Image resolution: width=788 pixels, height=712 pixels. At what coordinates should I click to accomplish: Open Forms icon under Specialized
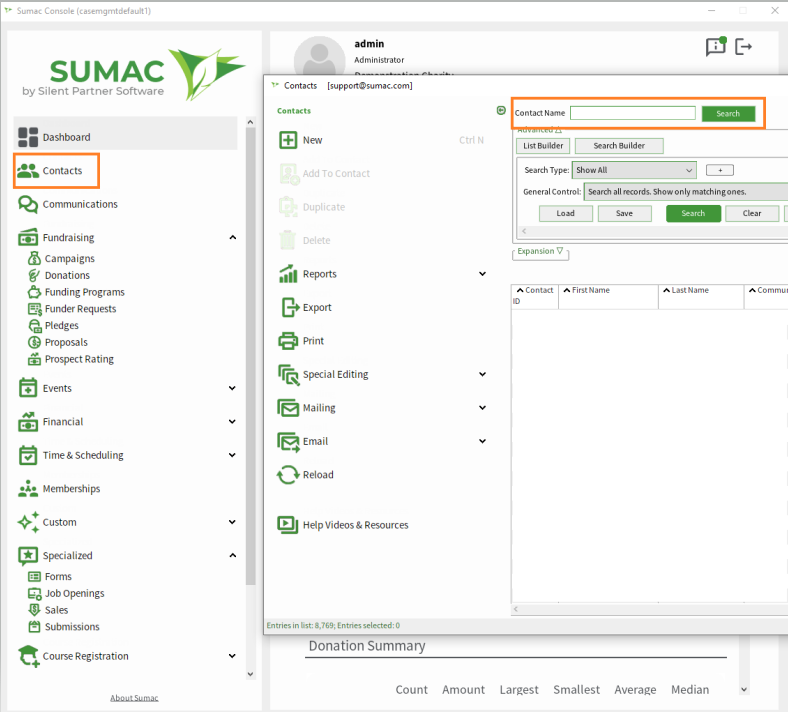coord(34,576)
